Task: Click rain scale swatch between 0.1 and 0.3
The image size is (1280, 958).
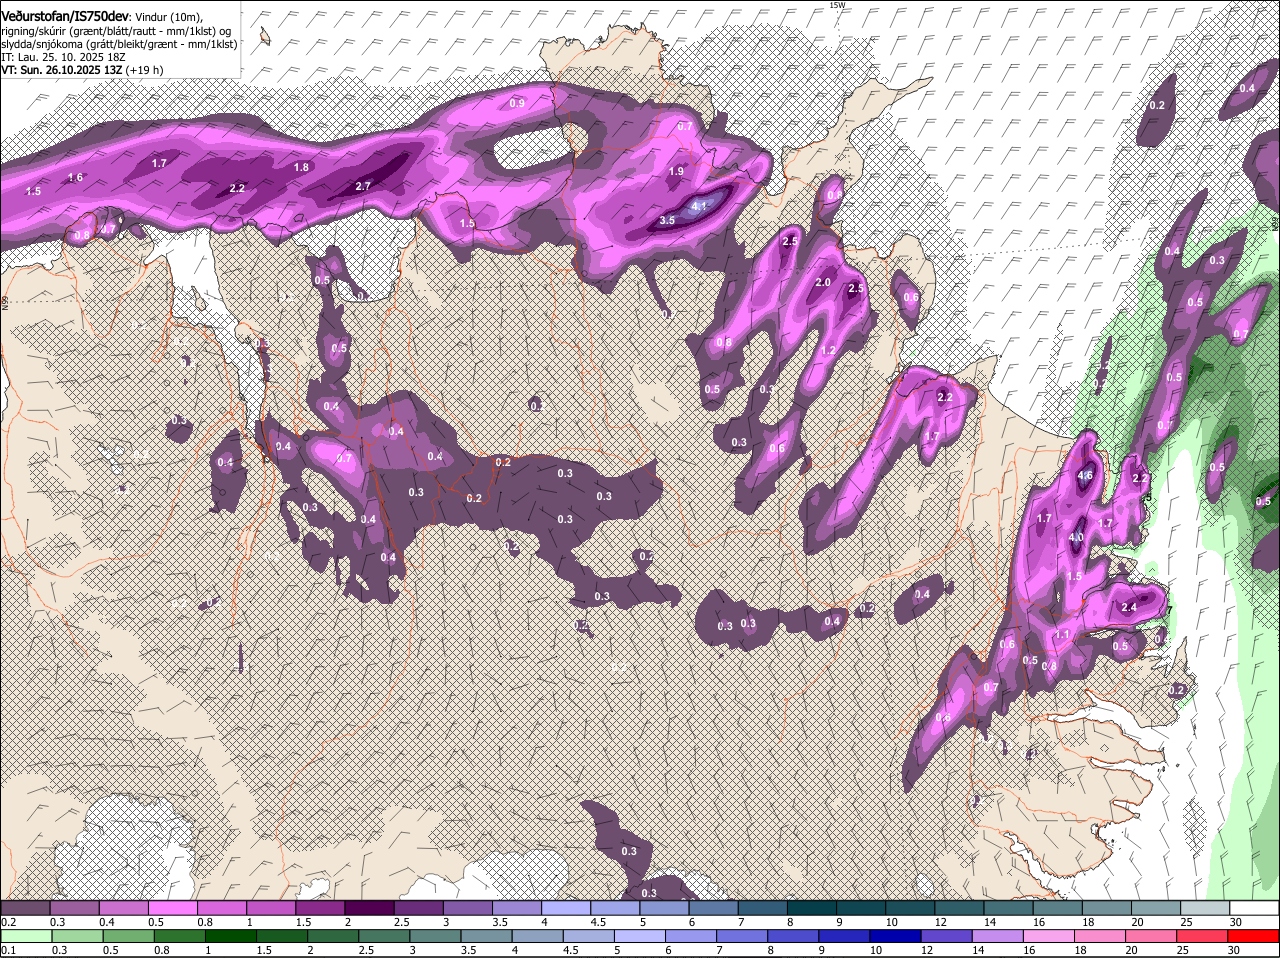Action: pos(27,936)
